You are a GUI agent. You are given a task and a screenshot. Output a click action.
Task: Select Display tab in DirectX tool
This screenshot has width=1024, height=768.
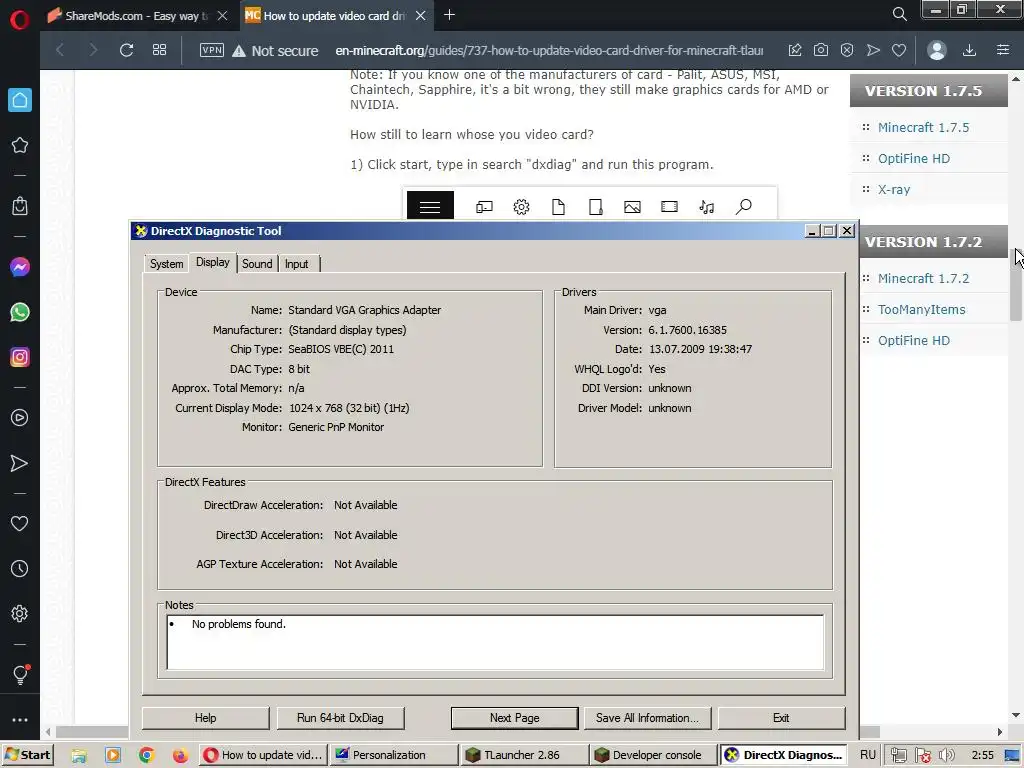pyautogui.click(x=213, y=262)
